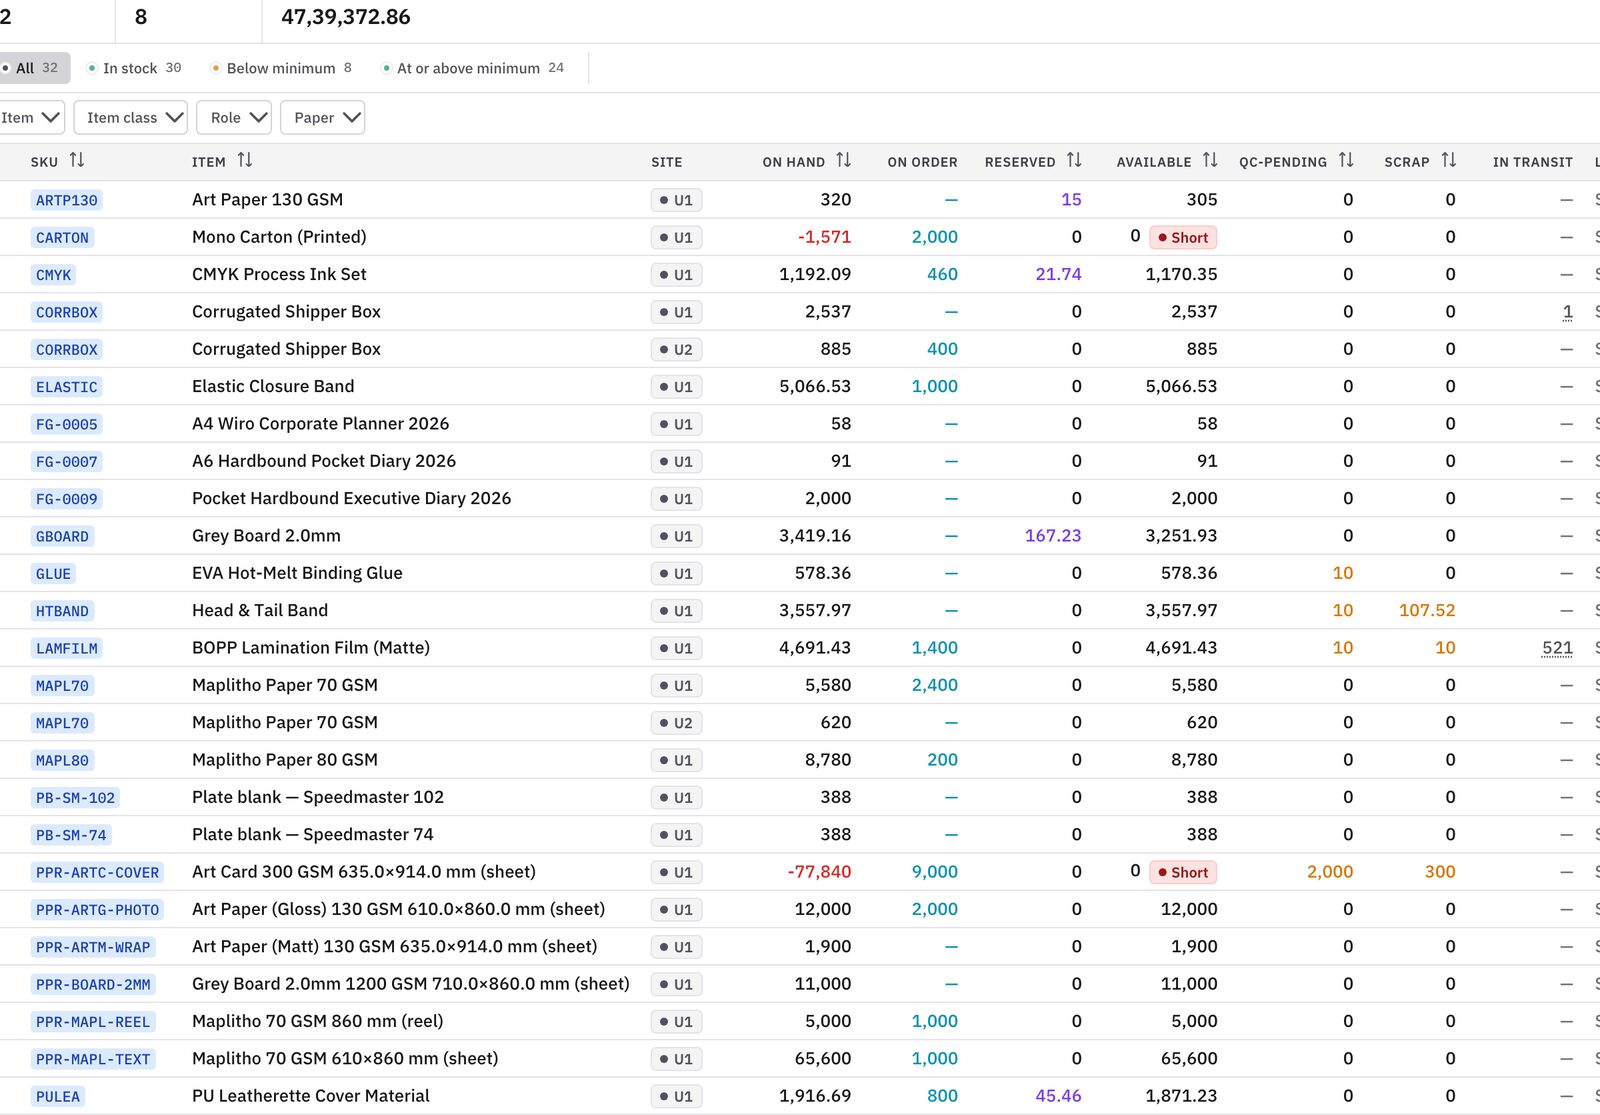1600x1115 pixels.
Task: Click total value 47,39,372.86
Action: (346, 17)
